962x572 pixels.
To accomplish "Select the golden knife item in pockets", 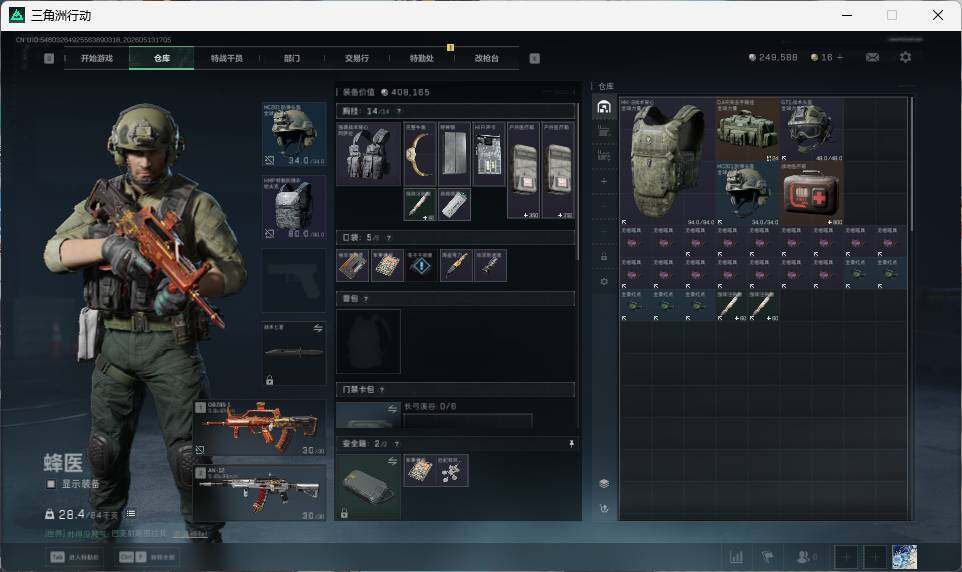I will 456,265.
